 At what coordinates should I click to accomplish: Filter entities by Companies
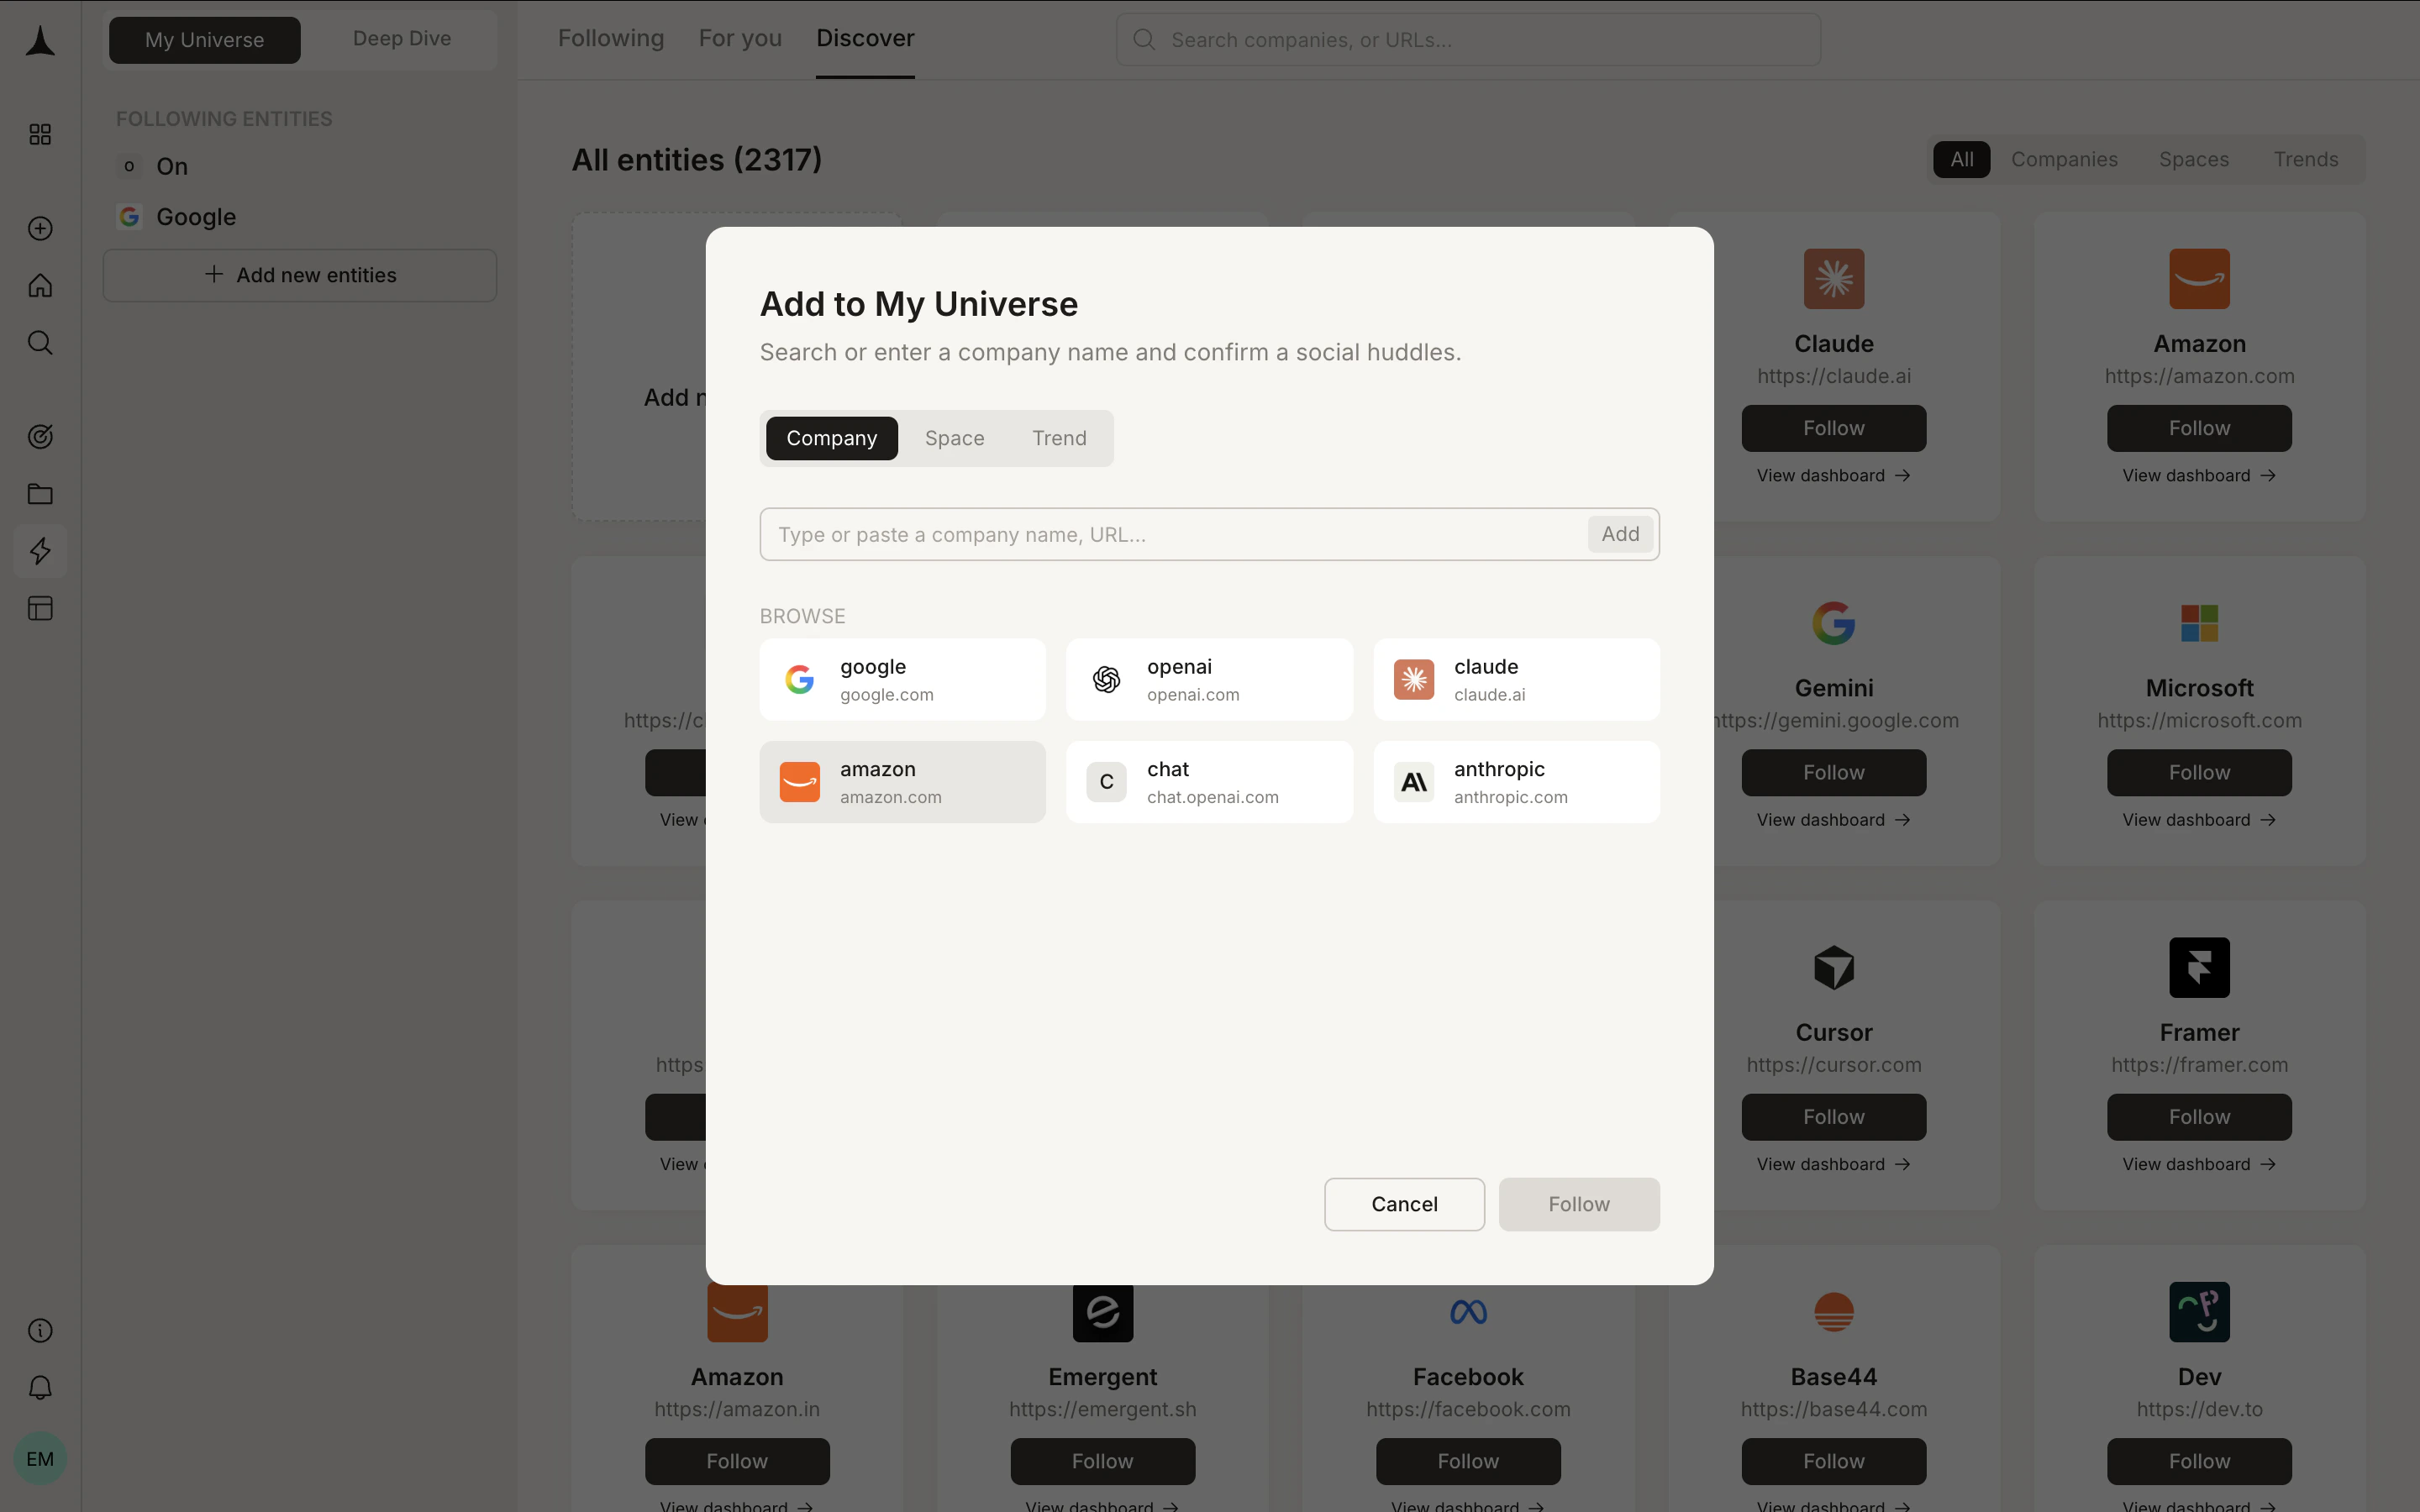coord(2064,159)
